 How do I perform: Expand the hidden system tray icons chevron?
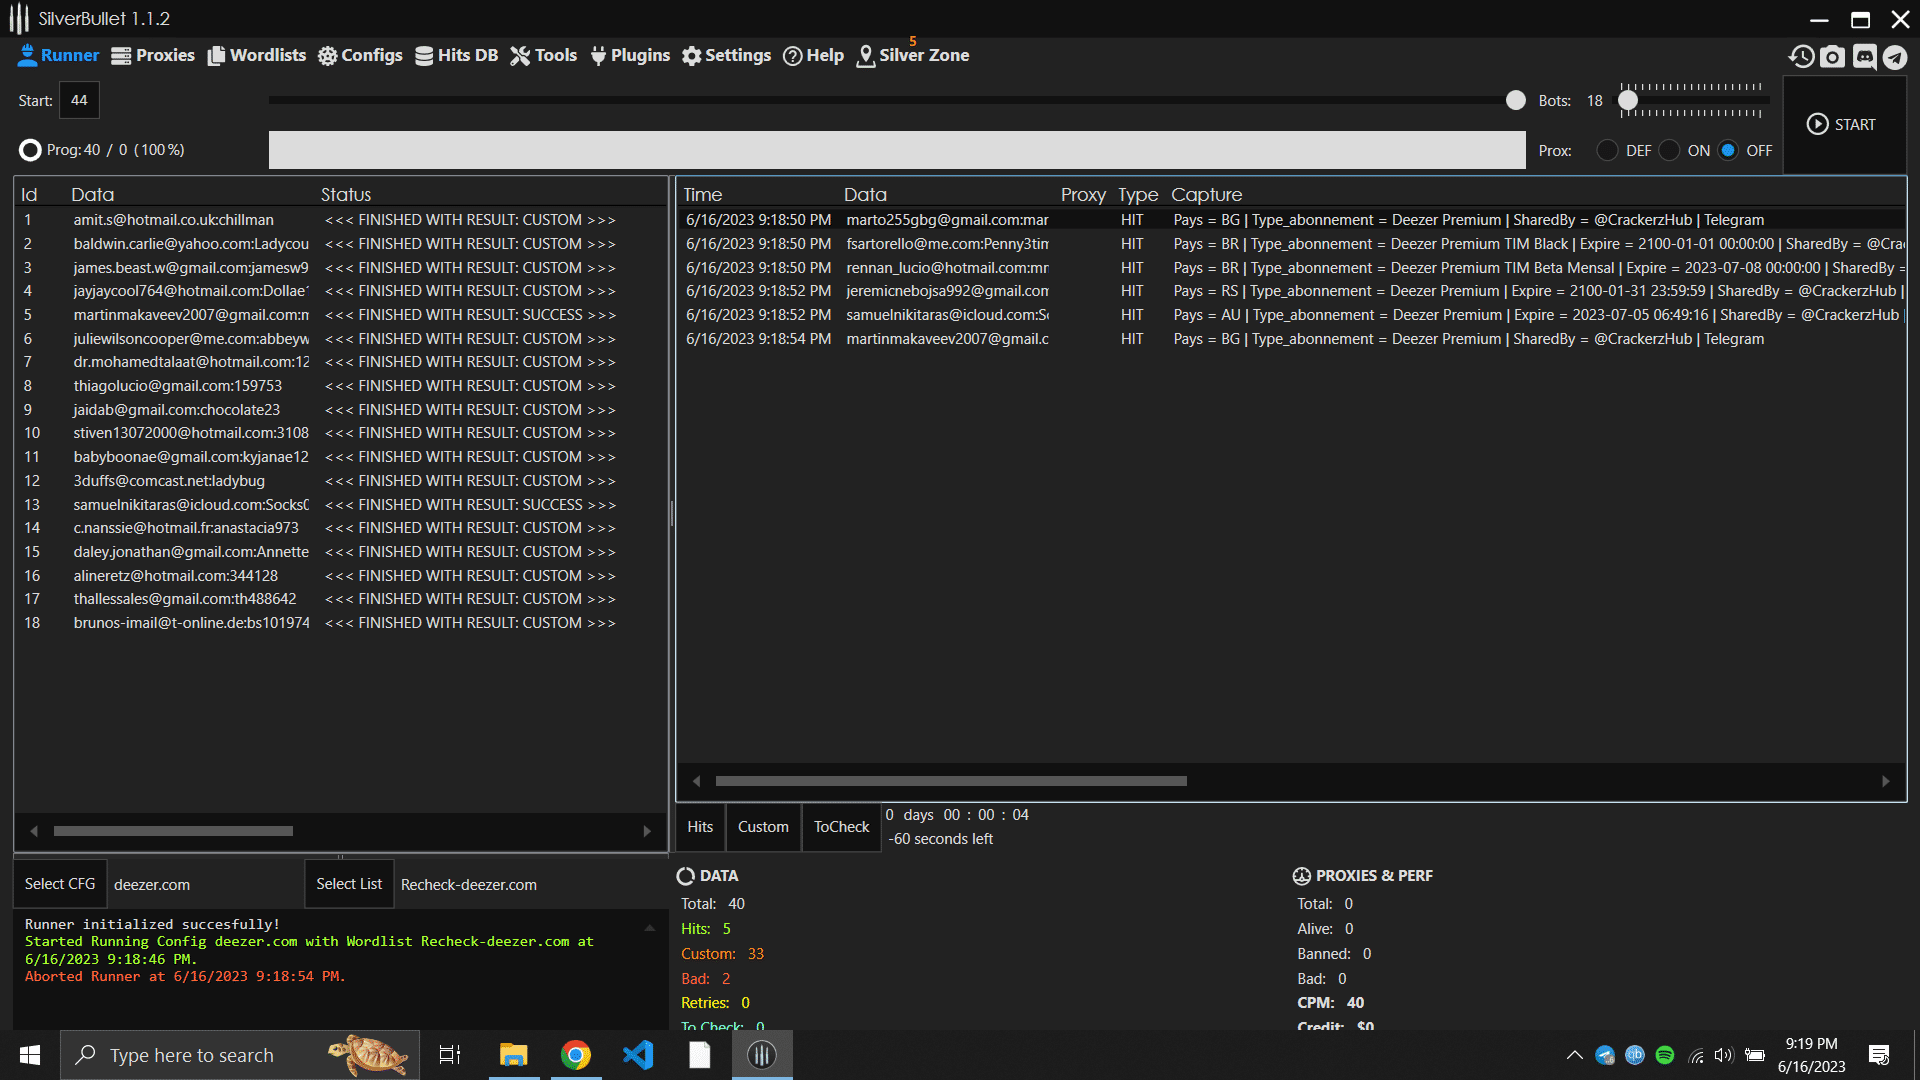(1574, 1055)
